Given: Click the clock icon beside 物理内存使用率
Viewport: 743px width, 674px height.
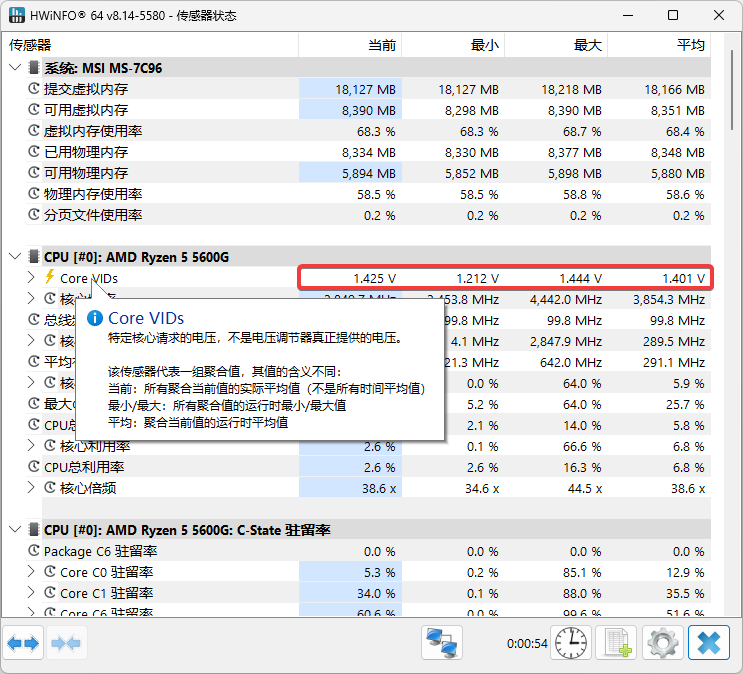Looking at the screenshot, I should [x=34, y=193].
